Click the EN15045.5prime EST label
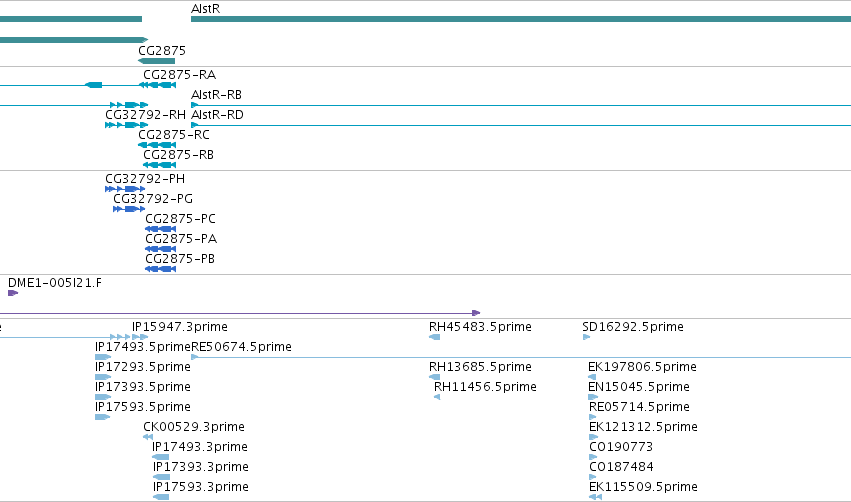Screen dimensions: 851x502 (639, 387)
